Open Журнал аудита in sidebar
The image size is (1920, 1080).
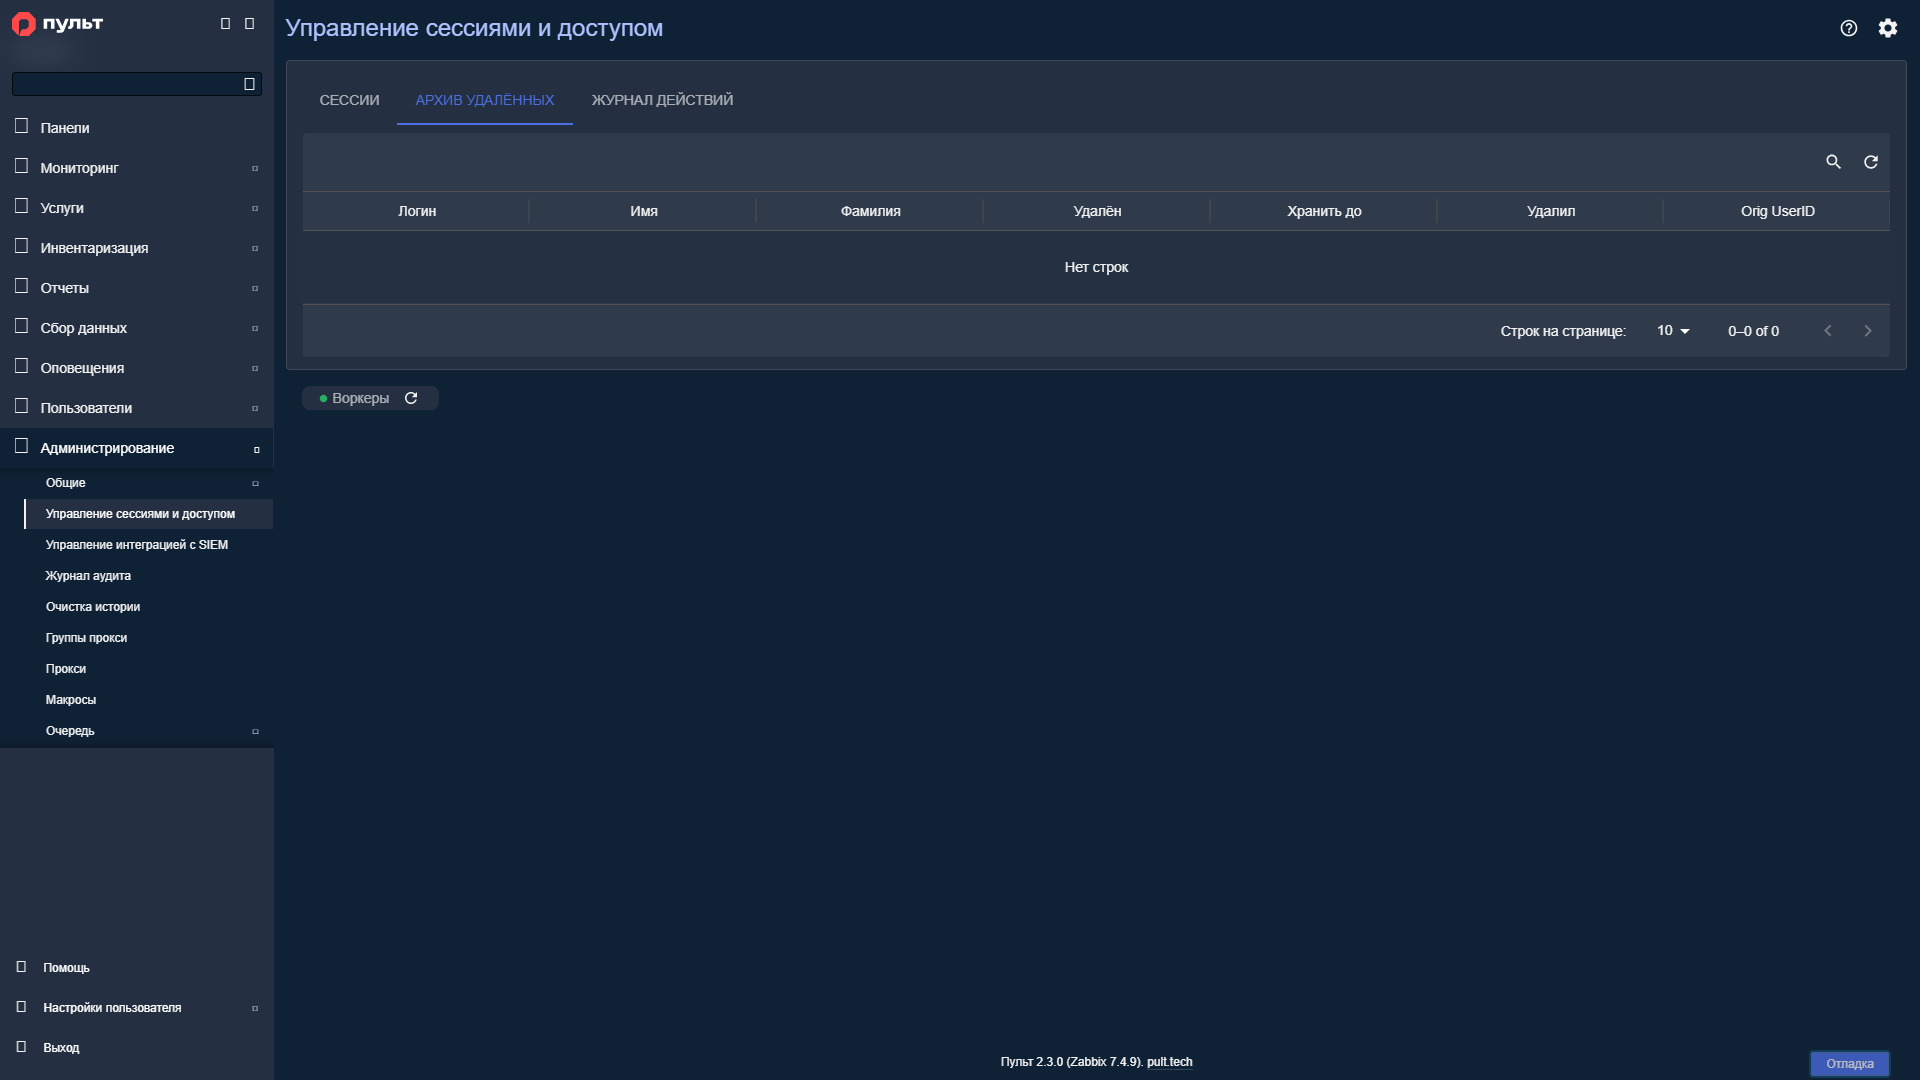click(88, 576)
